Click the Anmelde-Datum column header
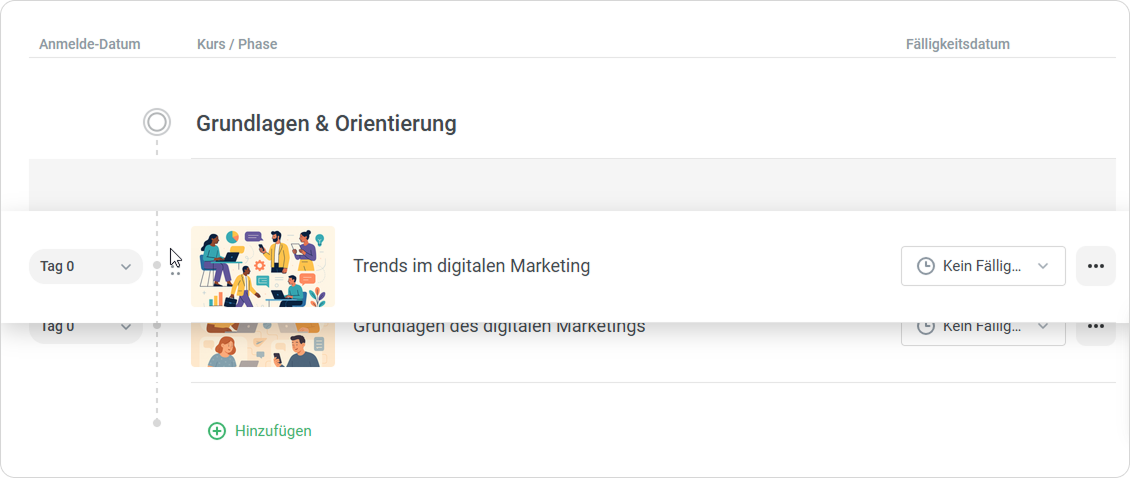This screenshot has width=1130, height=478. pos(90,44)
